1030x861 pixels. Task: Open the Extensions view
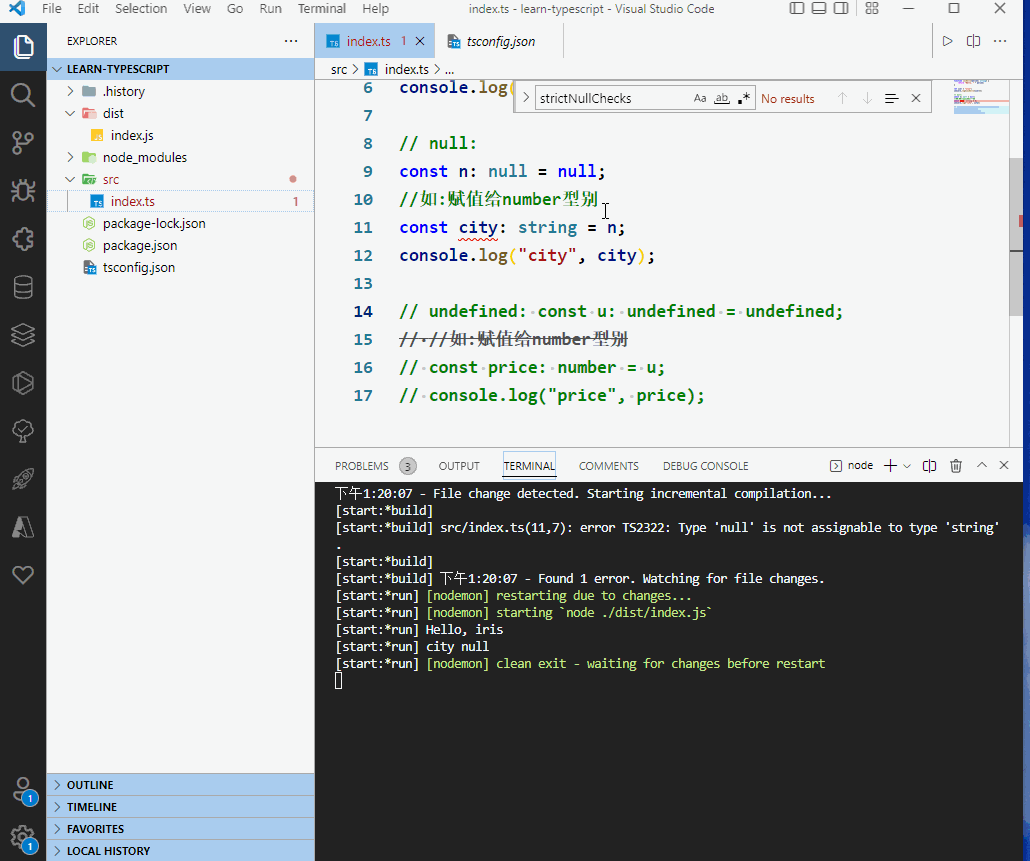23,239
